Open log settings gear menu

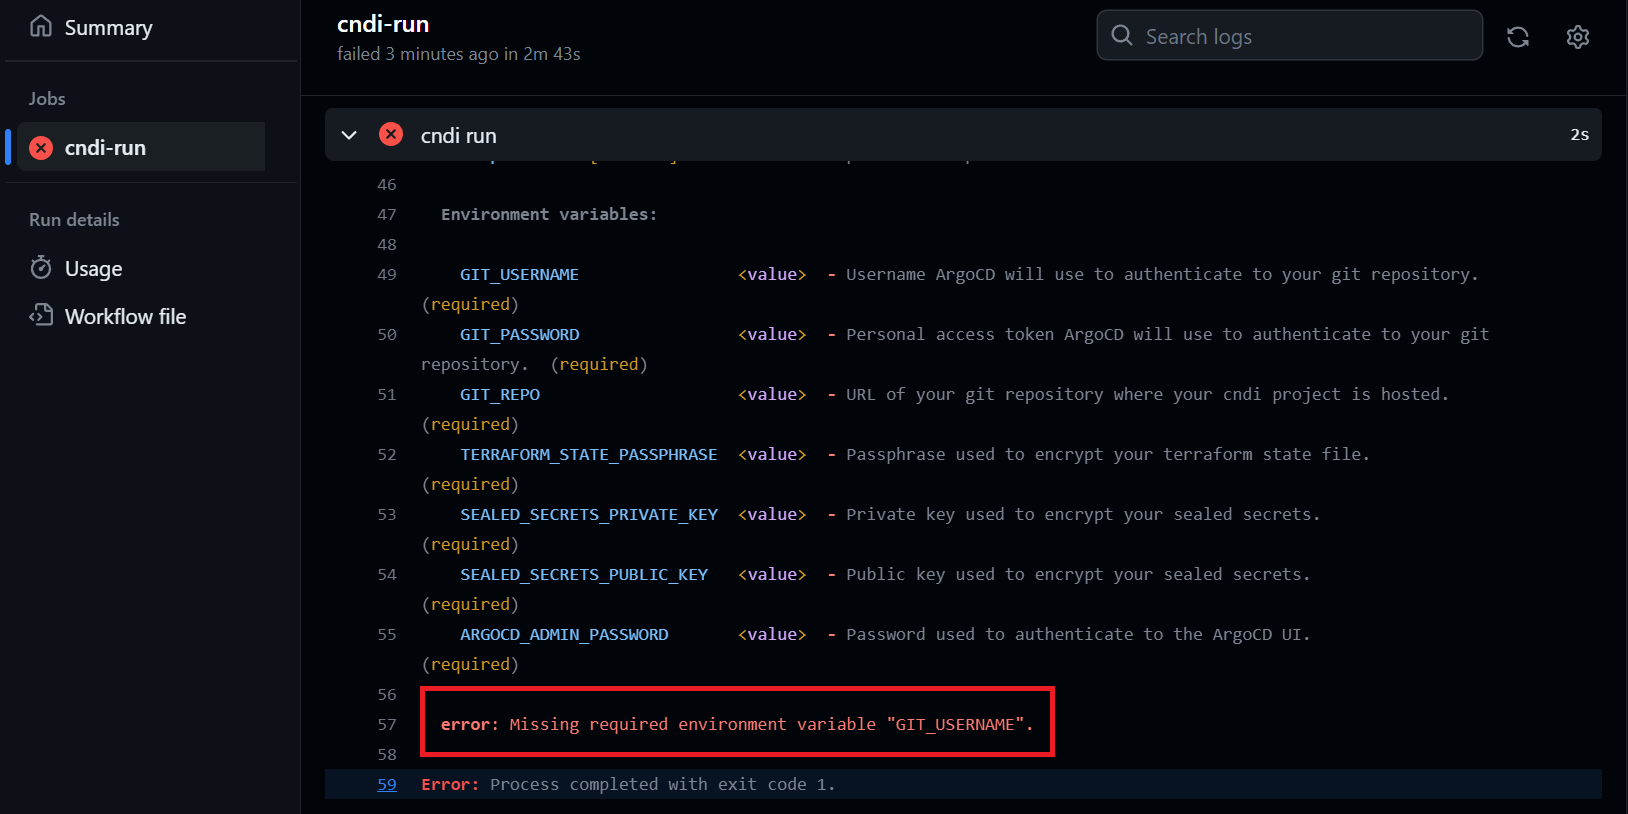[1578, 37]
